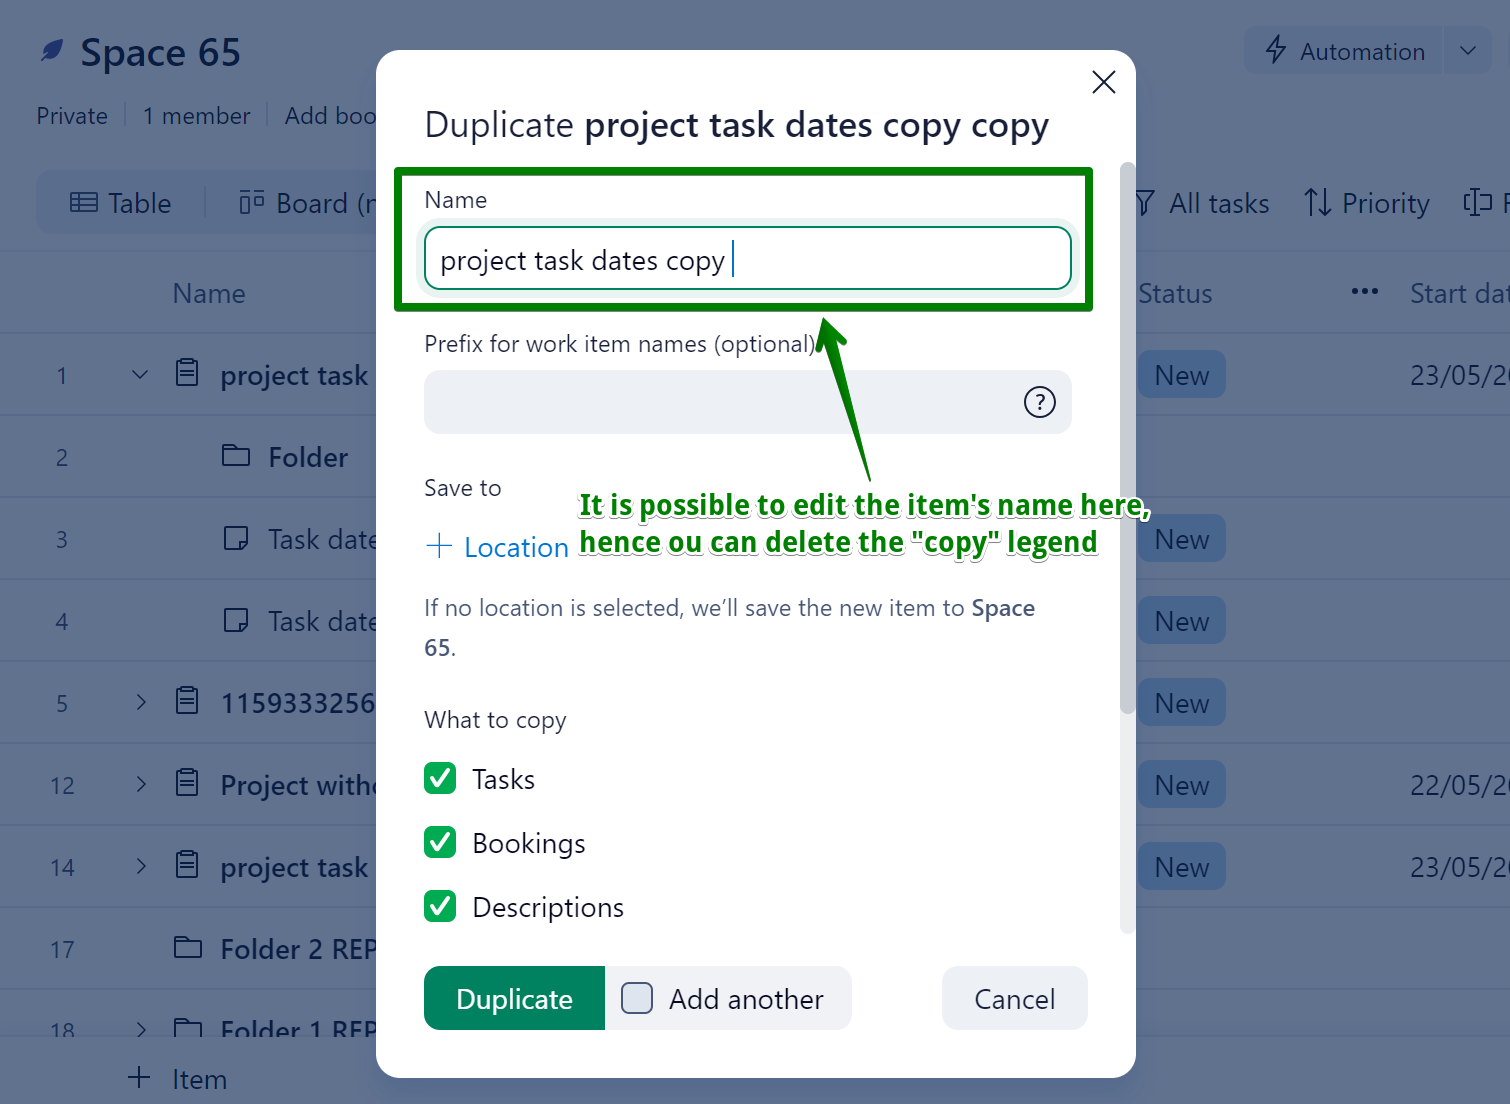This screenshot has height=1104, width=1510.
Task: Open the Status column three-dots menu
Action: coord(1364,292)
